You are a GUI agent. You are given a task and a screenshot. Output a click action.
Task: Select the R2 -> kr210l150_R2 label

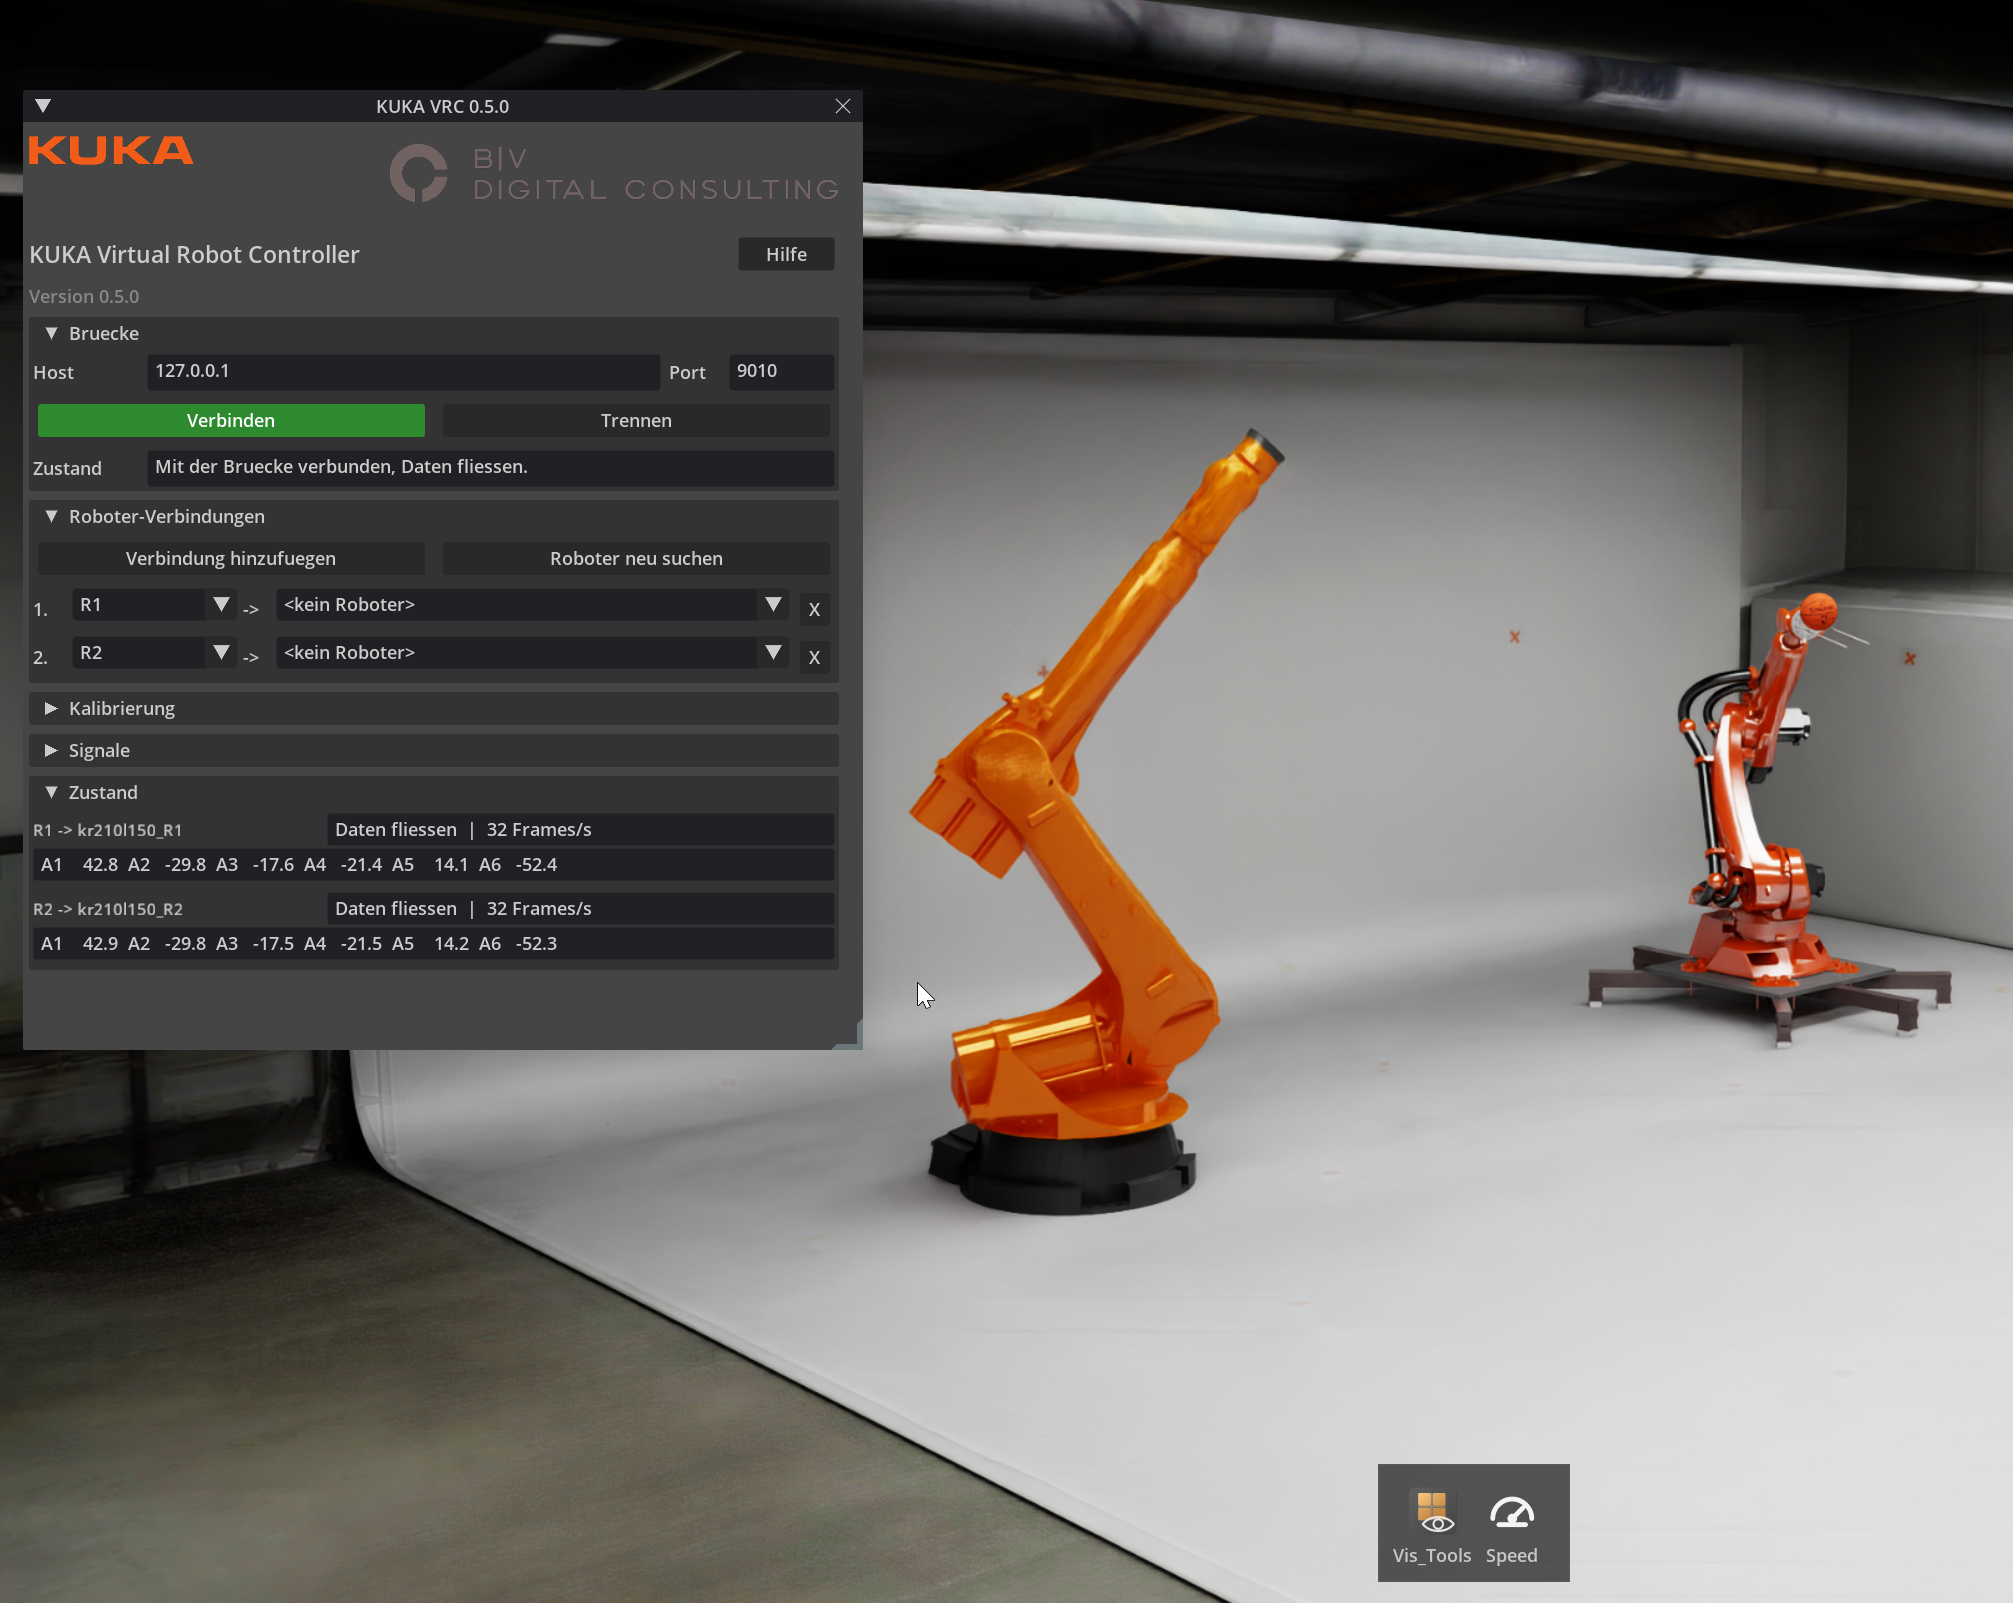tap(108, 909)
